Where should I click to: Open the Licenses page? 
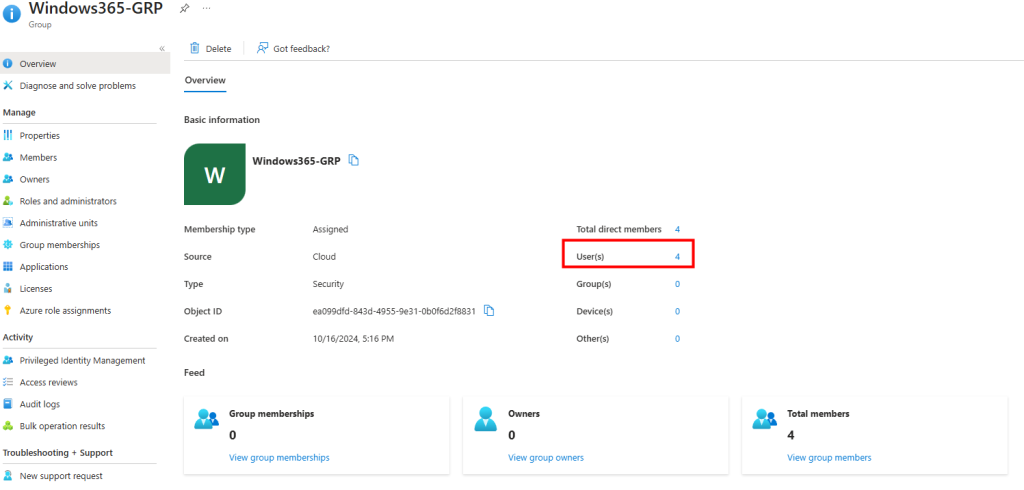36,289
